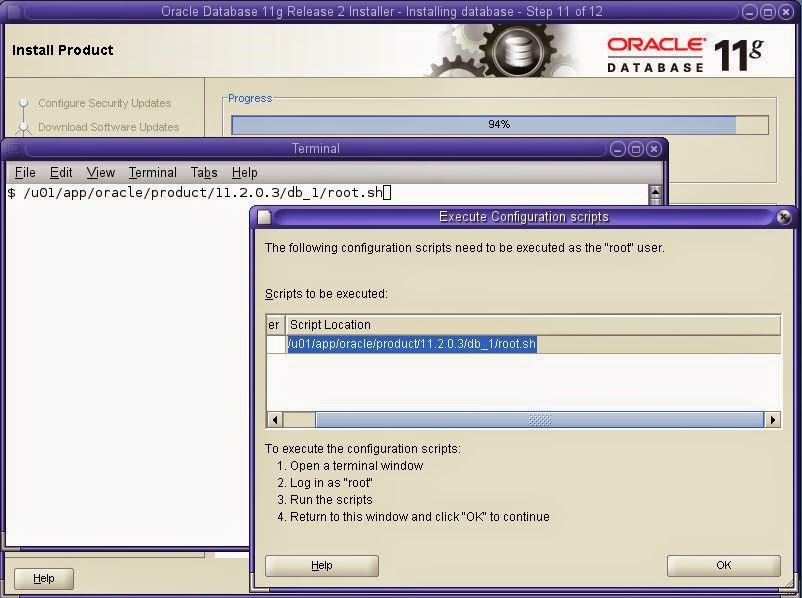Click 'Open a terminal window' instruction text
Screen dimensions: 802x598
pyautogui.click(x=357, y=466)
